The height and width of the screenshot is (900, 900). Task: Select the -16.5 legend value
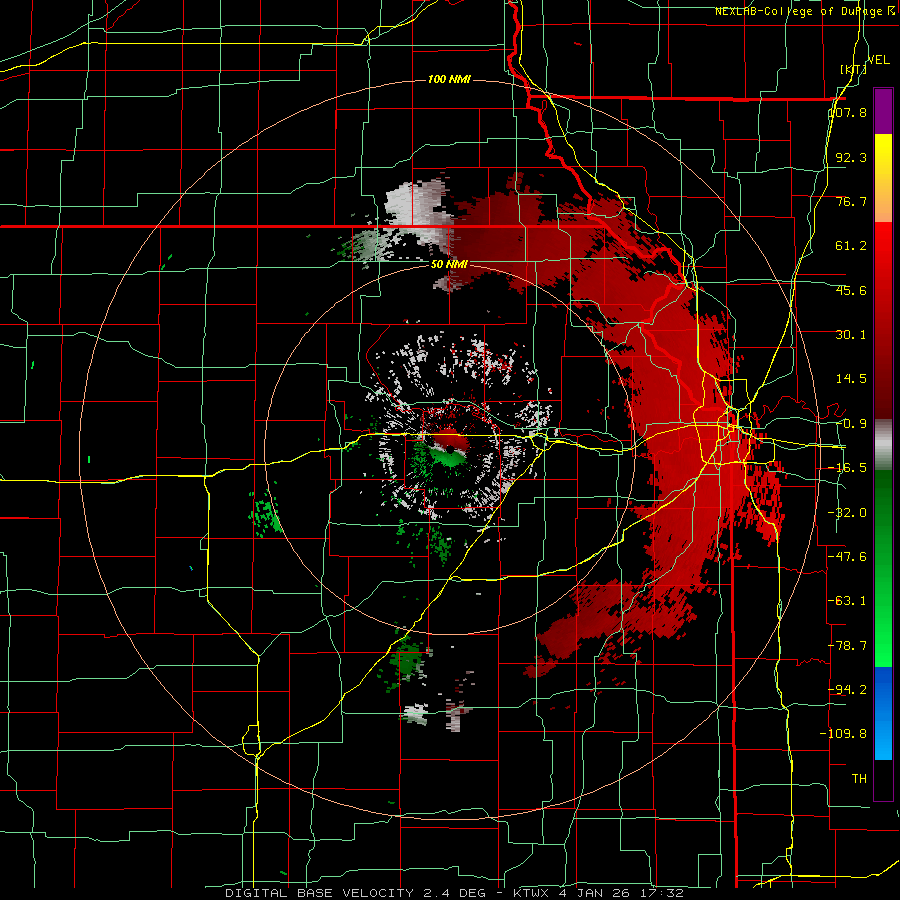(848, 468)
